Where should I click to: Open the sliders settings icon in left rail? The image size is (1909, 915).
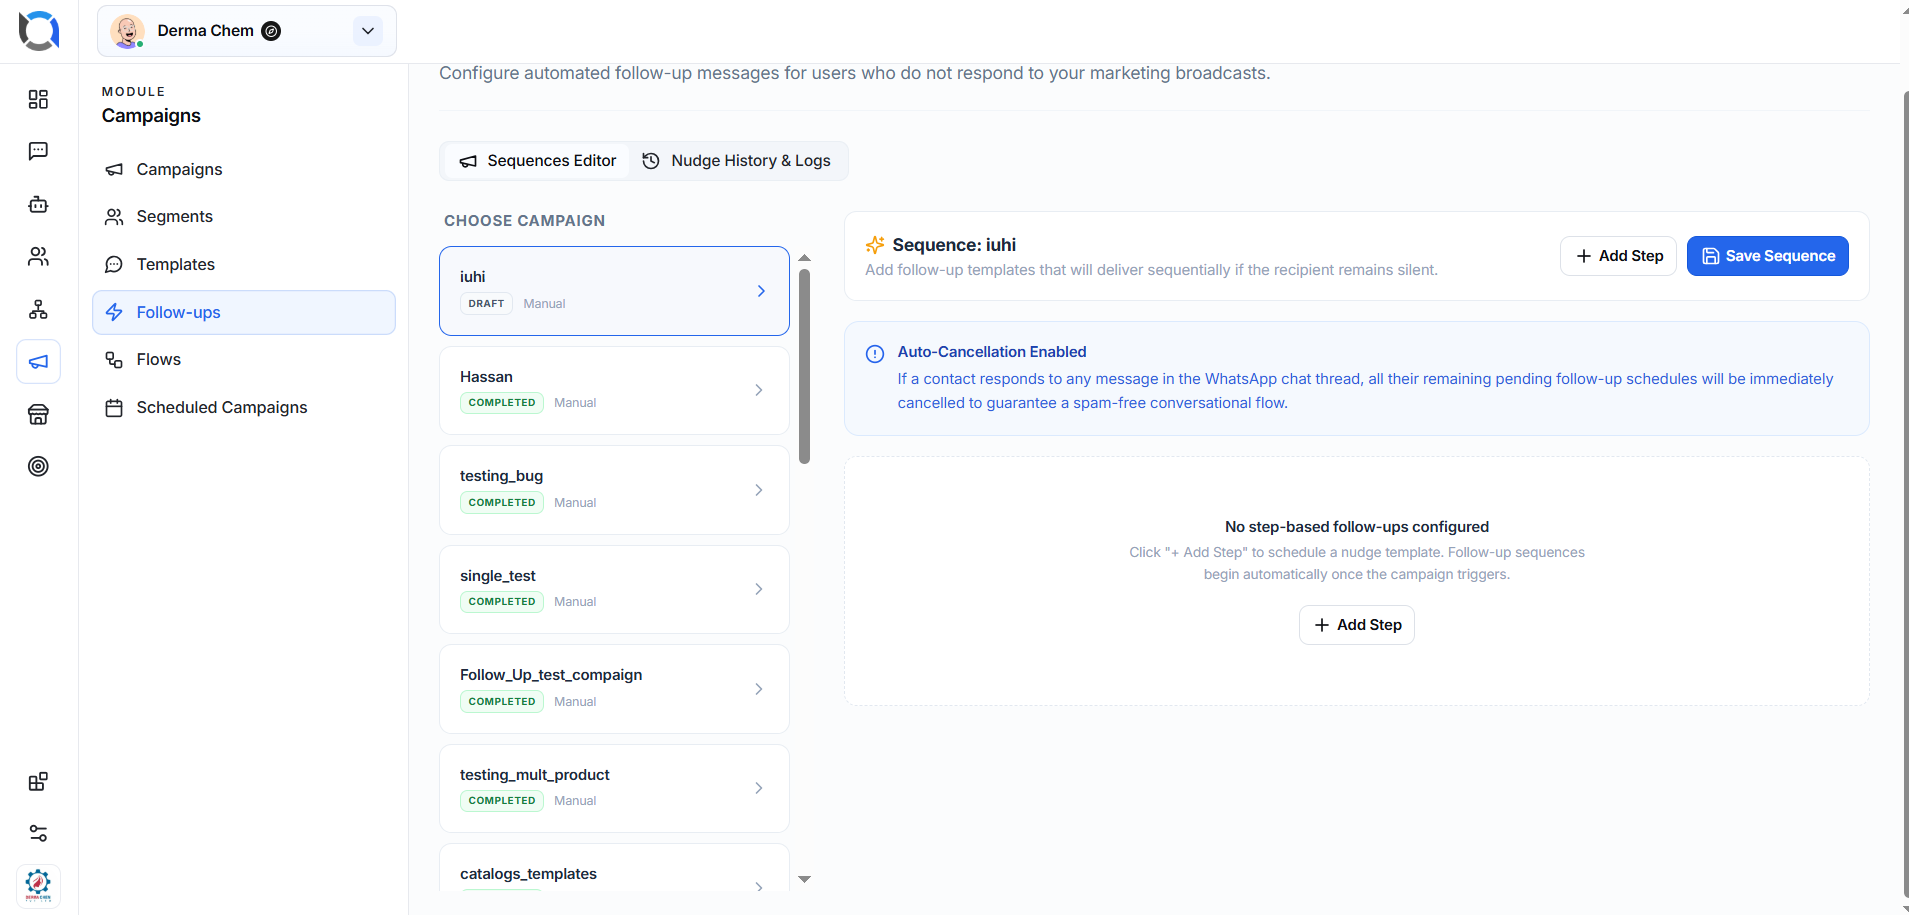(38, 833)
